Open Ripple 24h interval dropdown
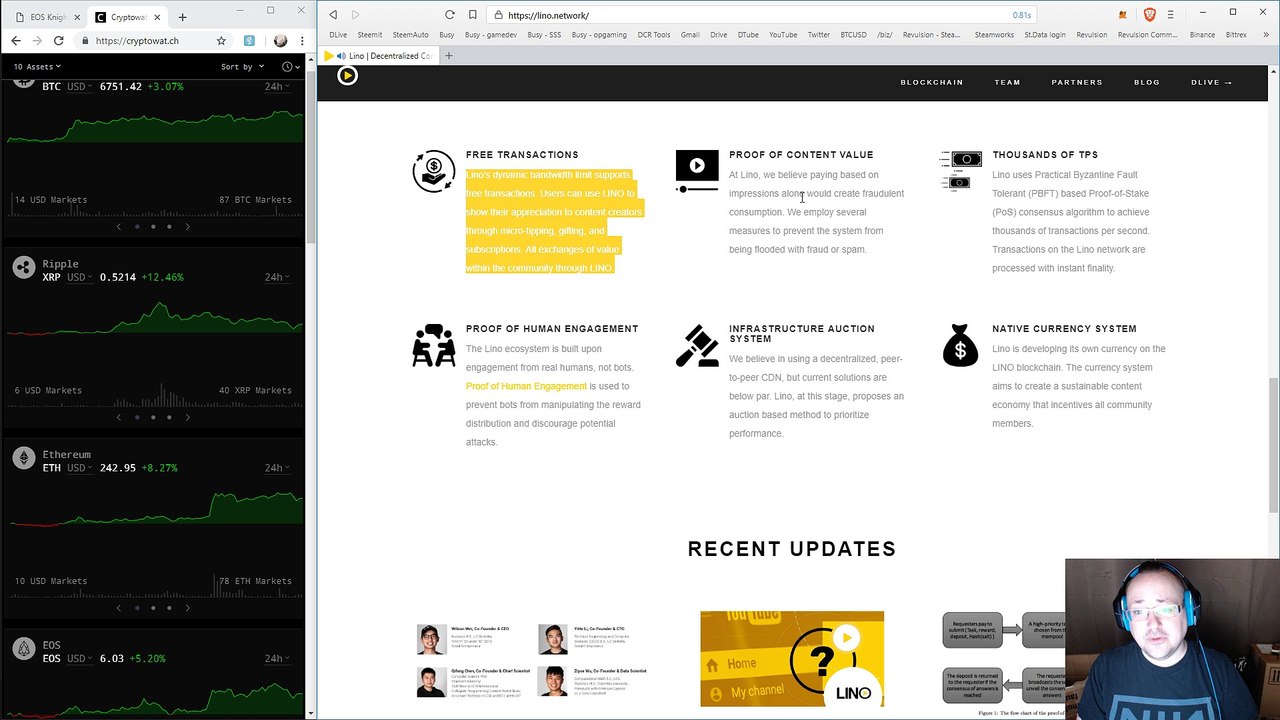This screenshot has width=1280, height=720. tap(278, 277)
